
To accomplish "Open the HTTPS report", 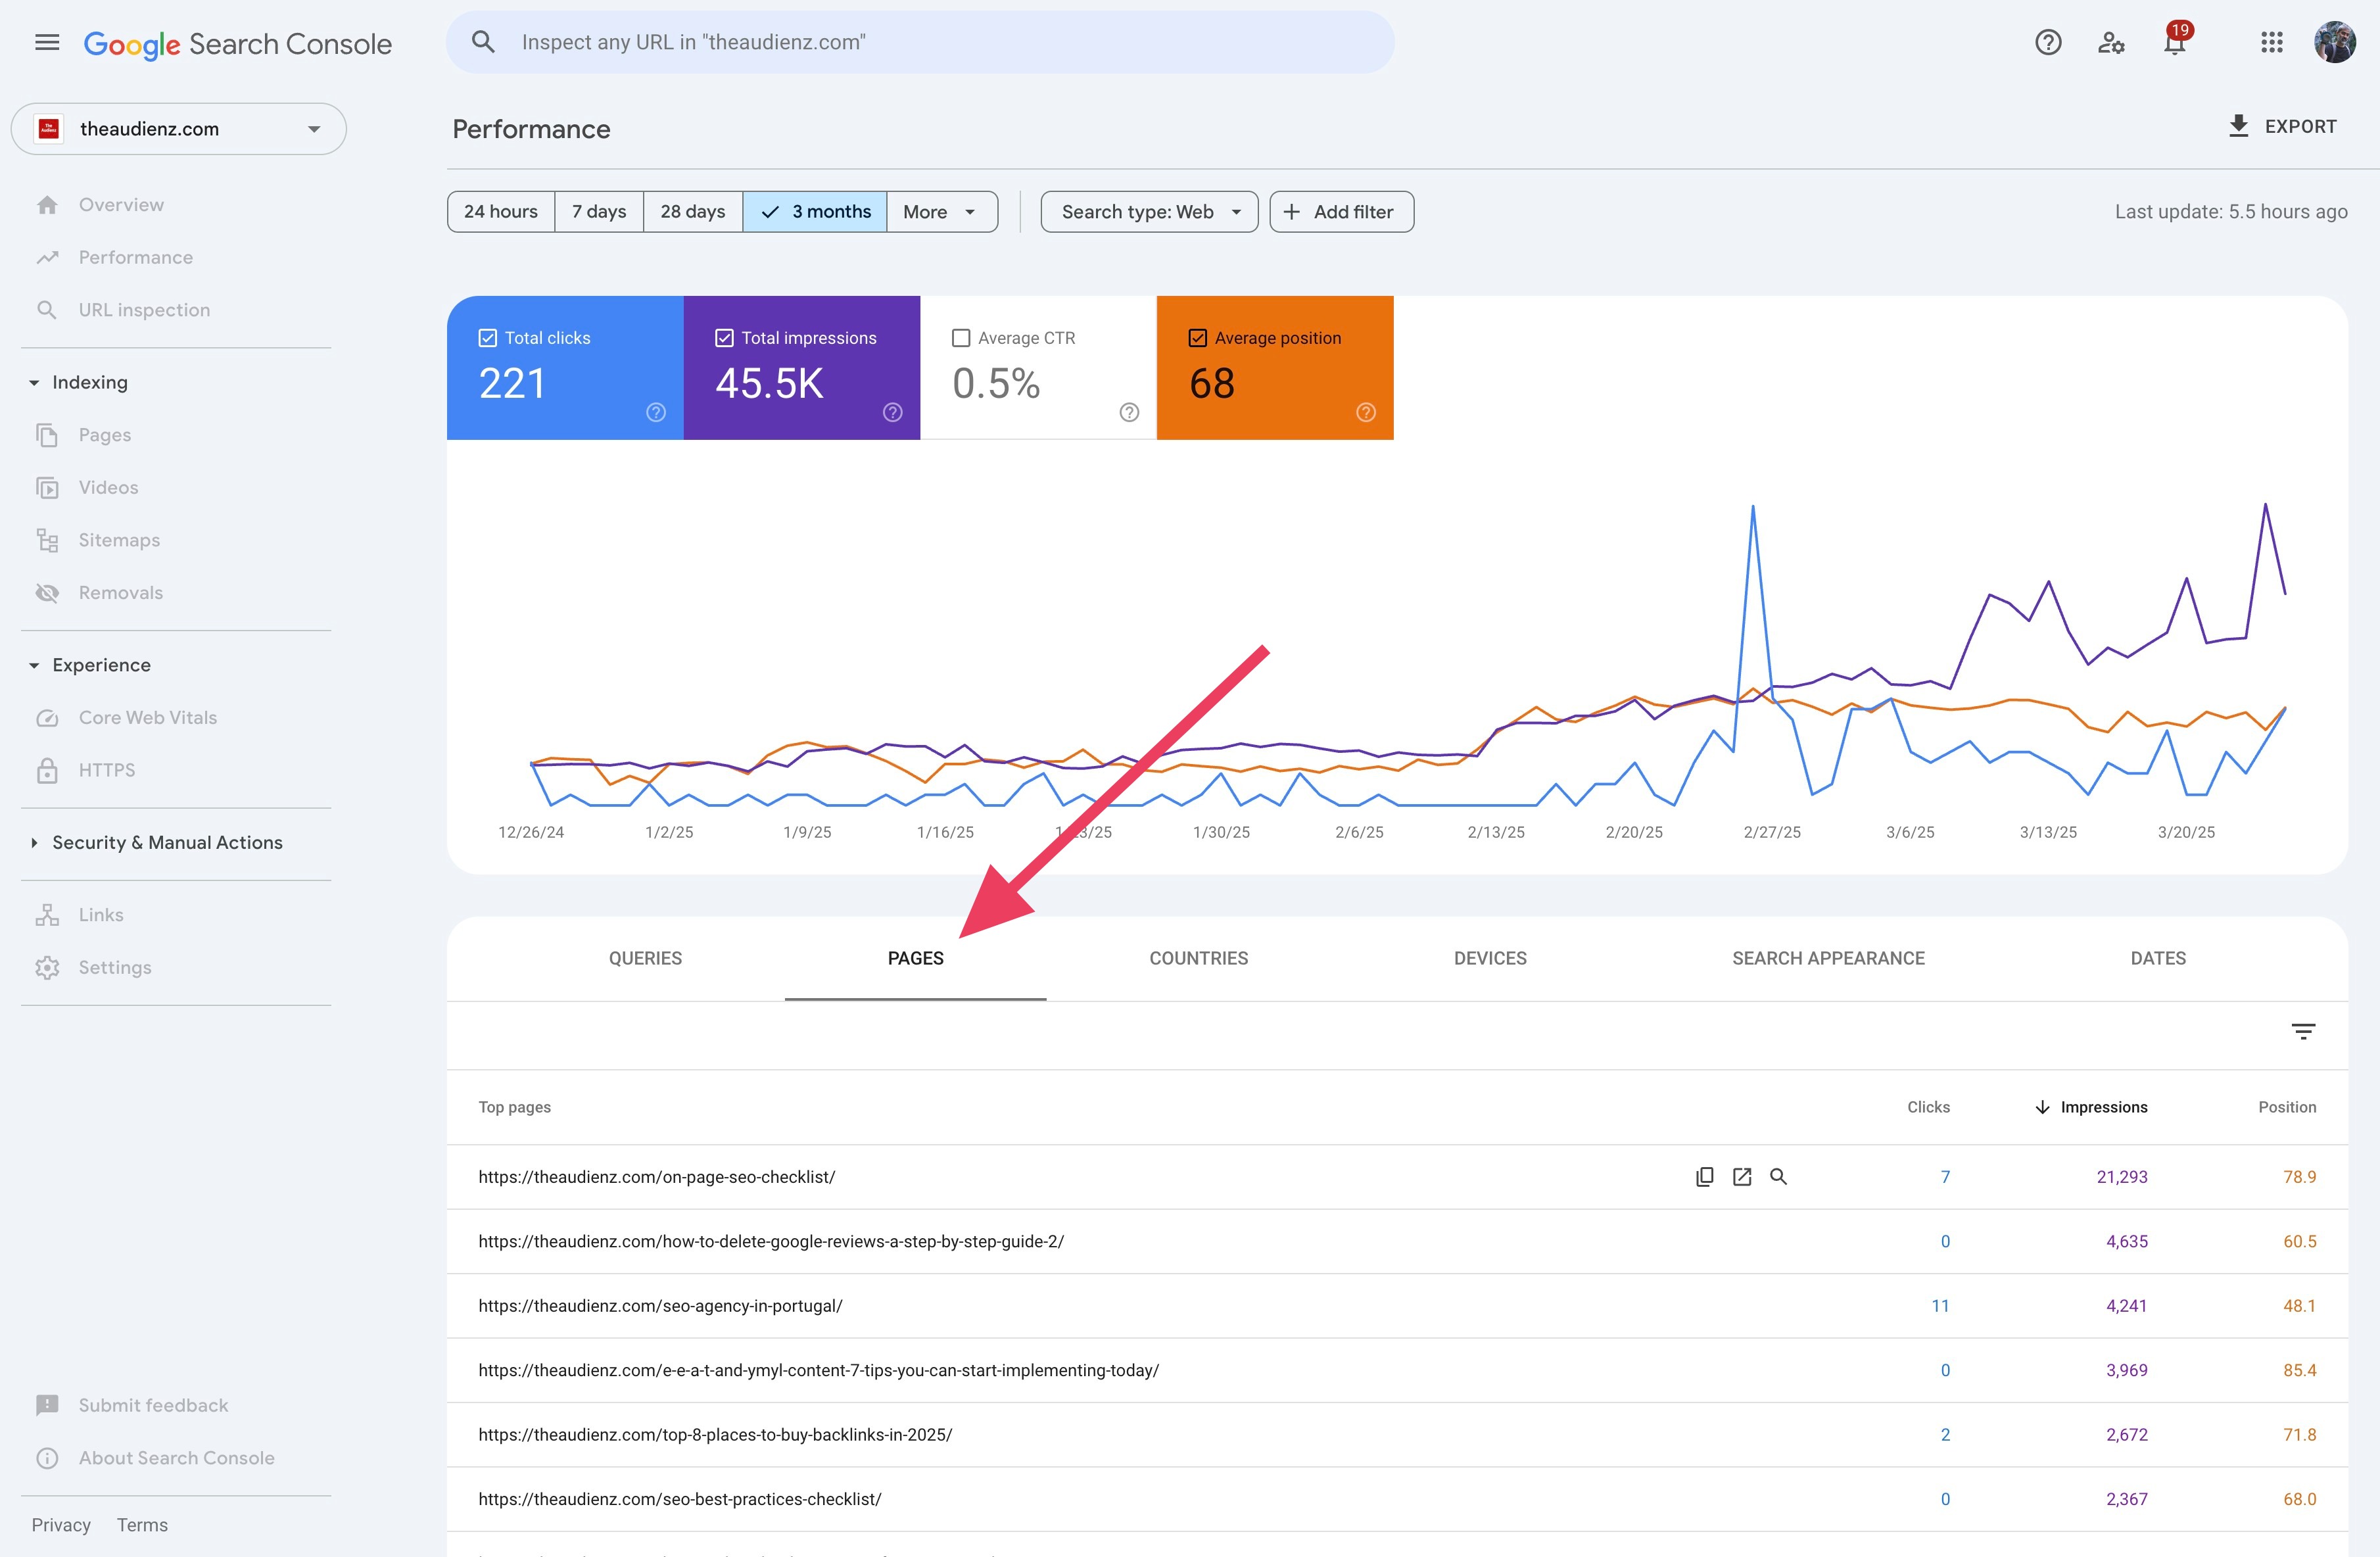I will click(106, 770).
